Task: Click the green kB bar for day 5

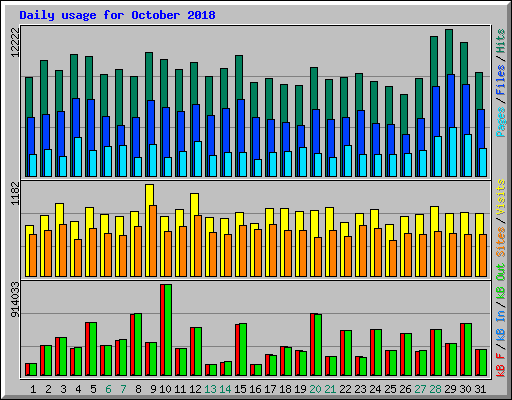Action: [x=93, y=349]
